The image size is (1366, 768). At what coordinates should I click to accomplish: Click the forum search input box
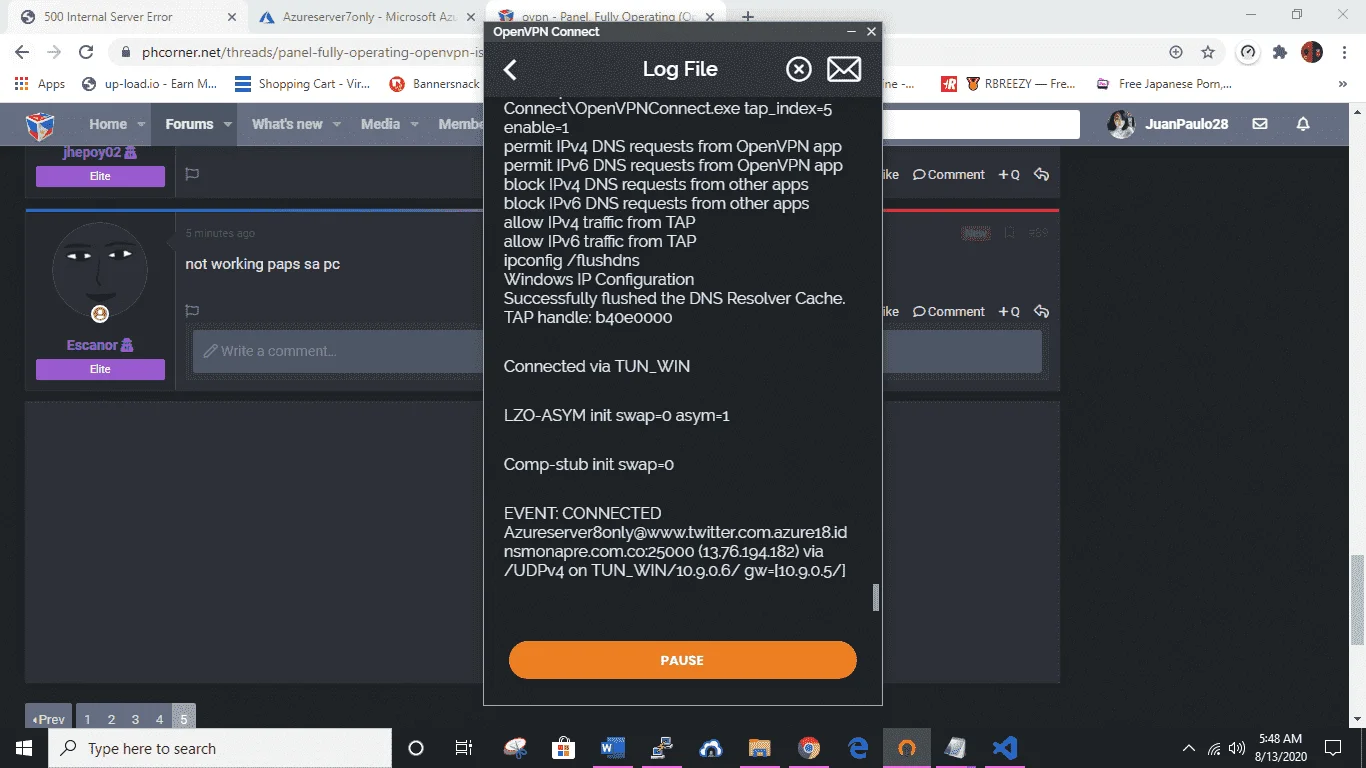(x=981, y=124)
